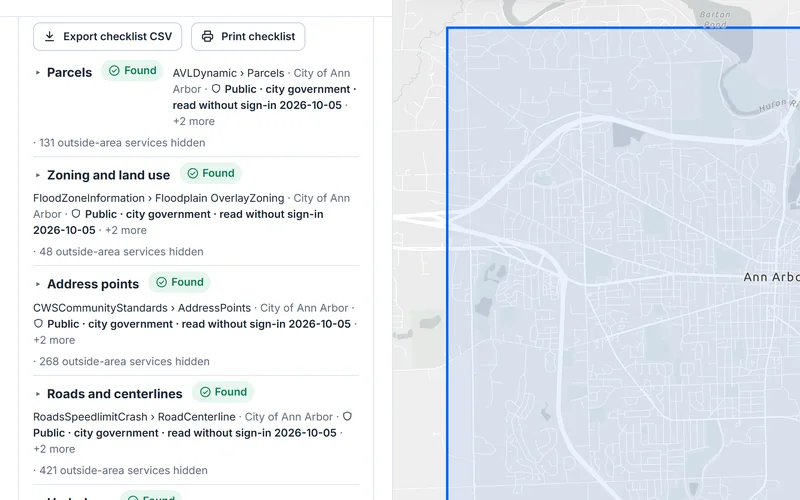This screenshot has height=500, width=800.
Task: Click the printer icon in Print checklist
Action: coord(207,36)
